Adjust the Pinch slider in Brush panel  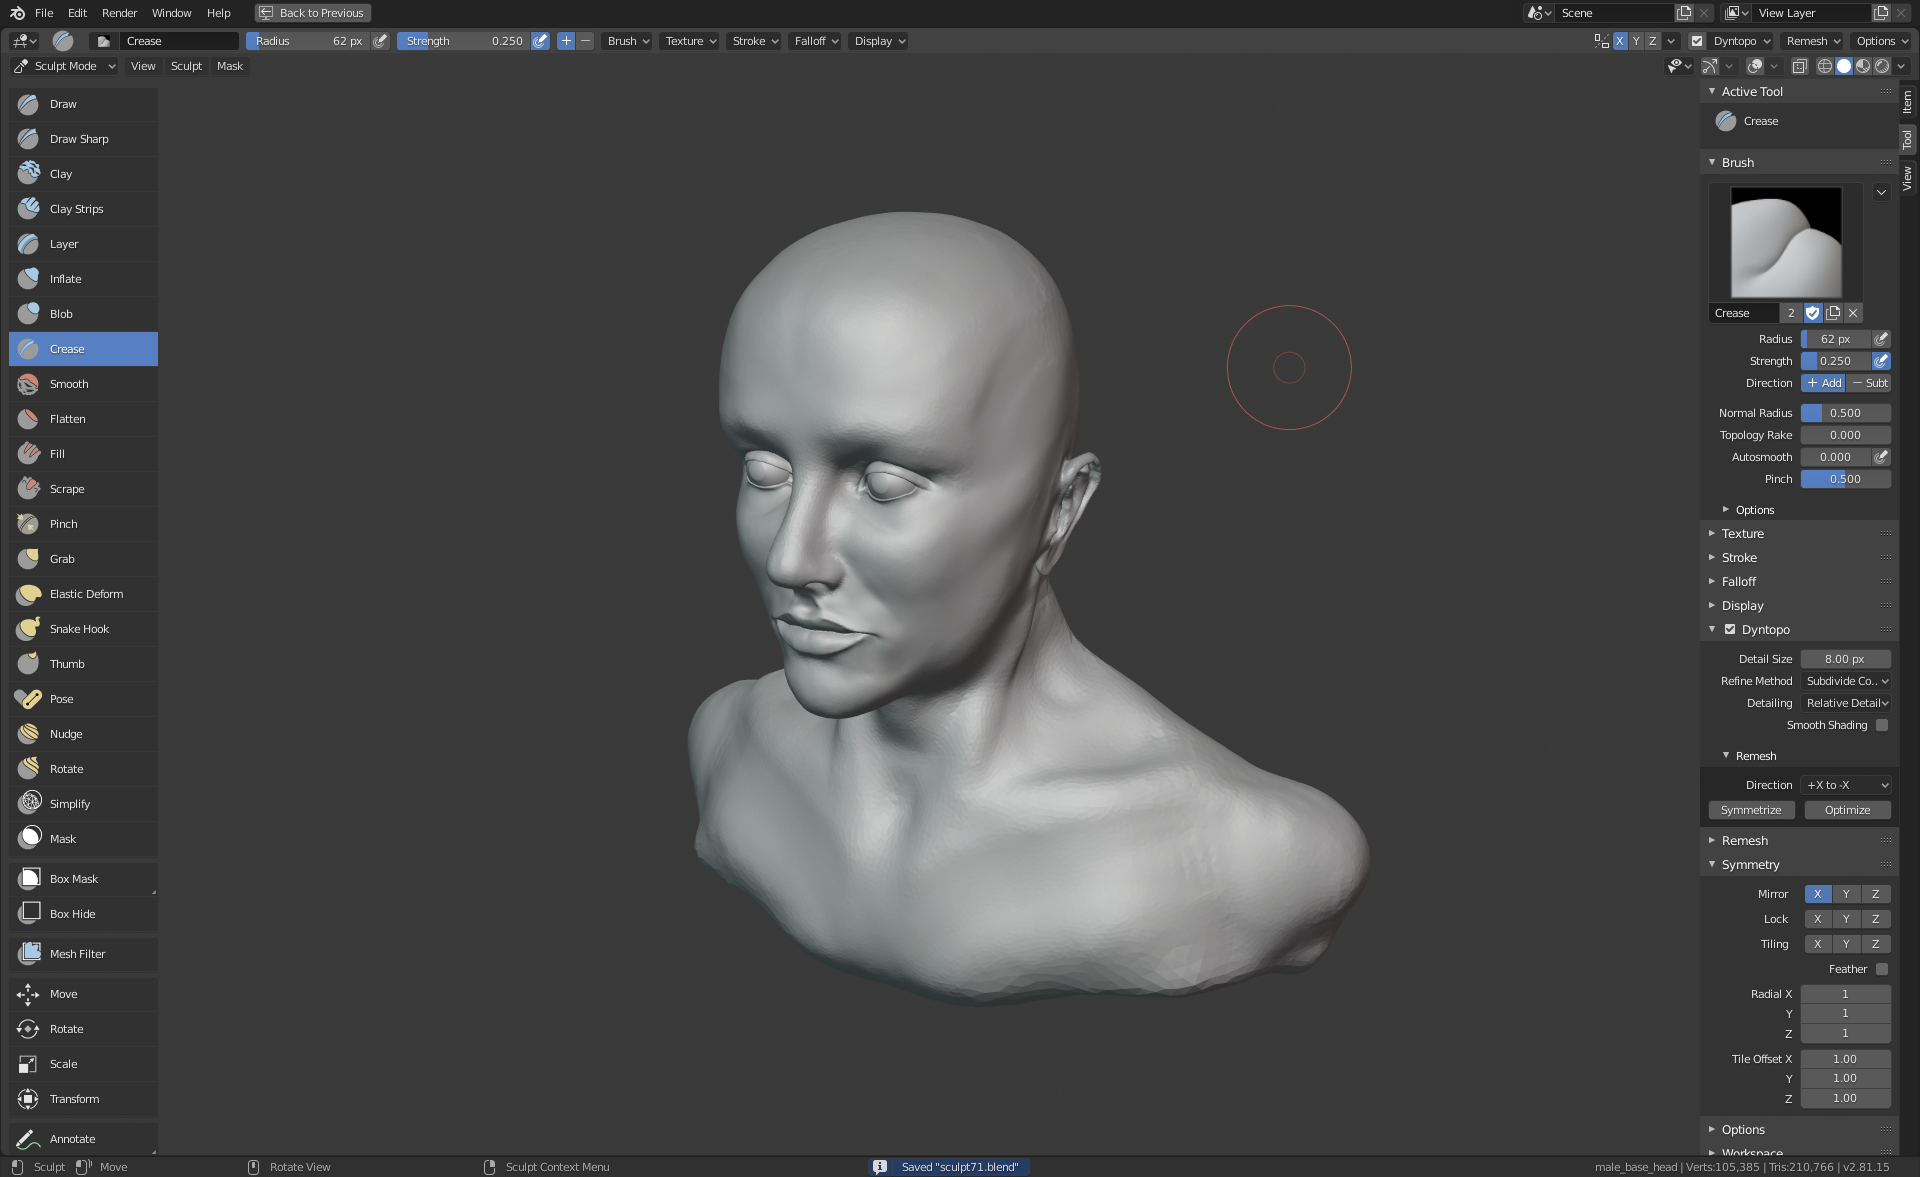(1845, 479)
